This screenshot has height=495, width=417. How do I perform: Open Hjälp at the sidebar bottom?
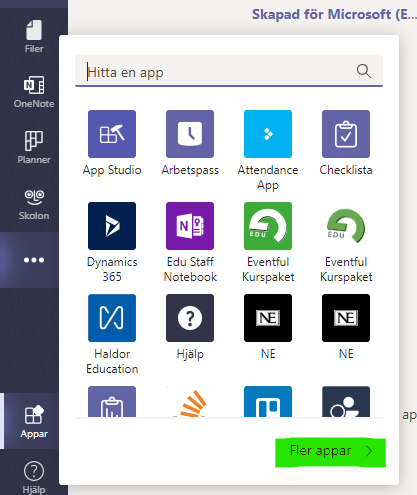[34, 477]
